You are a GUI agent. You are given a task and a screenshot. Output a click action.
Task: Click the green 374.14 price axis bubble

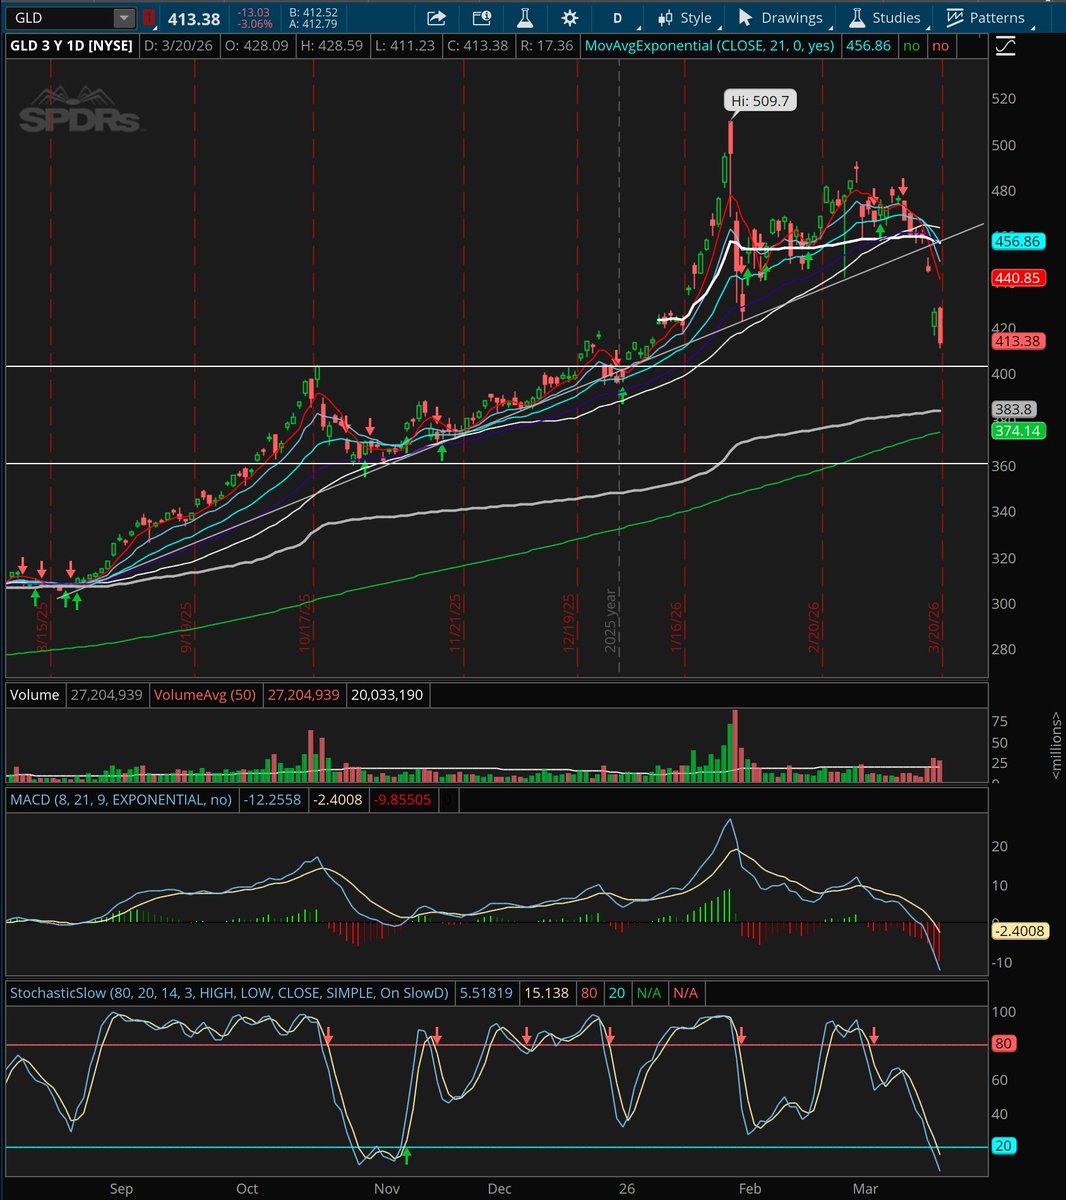point(1018,430)
